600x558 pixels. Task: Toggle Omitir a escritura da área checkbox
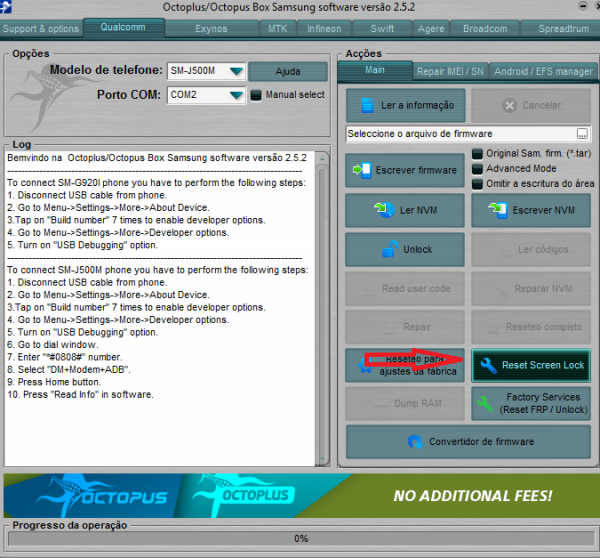click(x=477, y=184)
